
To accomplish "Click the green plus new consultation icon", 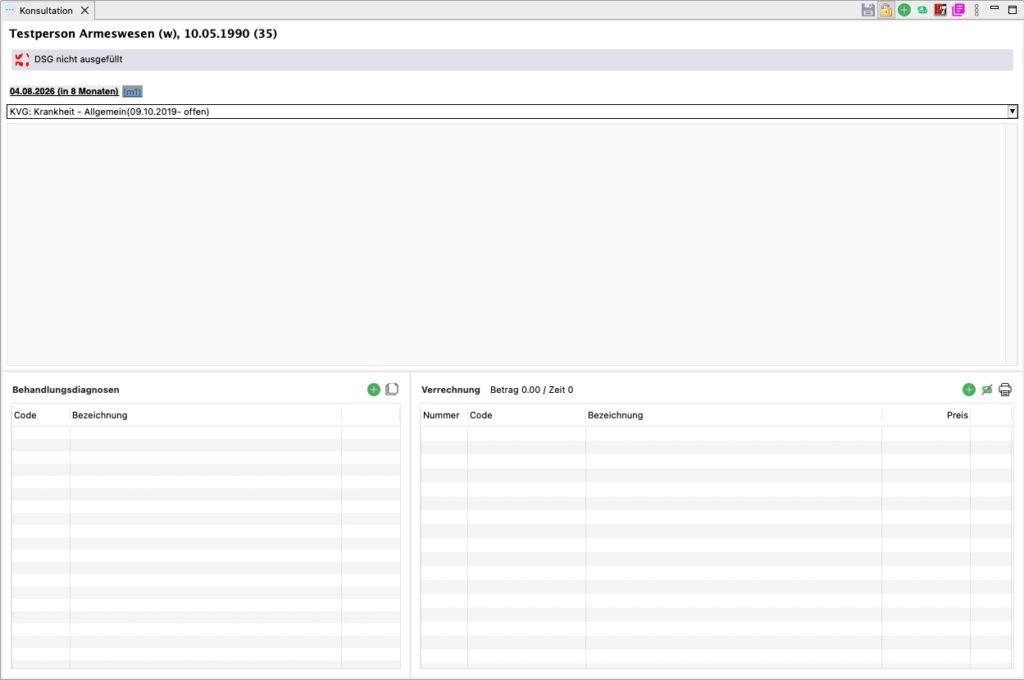I will [904, 10].
